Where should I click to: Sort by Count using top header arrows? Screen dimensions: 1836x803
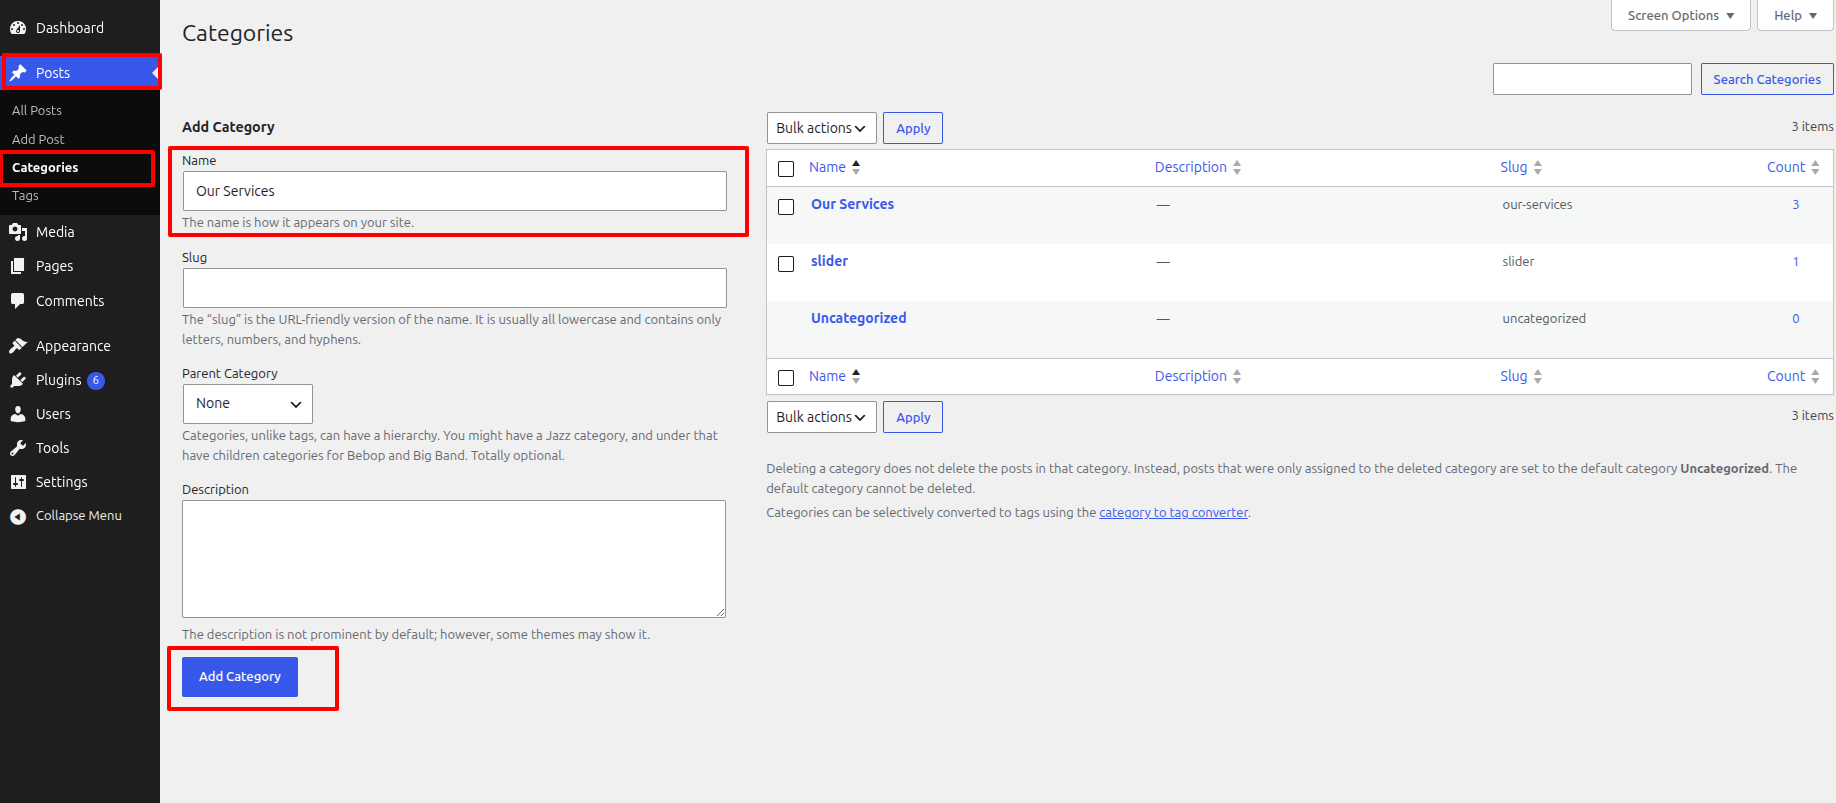click(x=1815, y=167)
